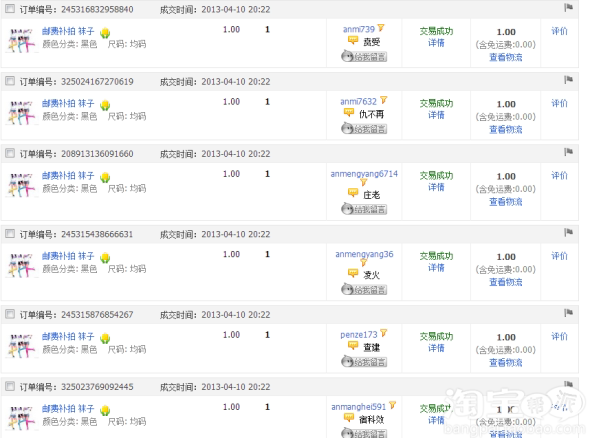590x438 pixels.
Task: Click funnel icon beside penze173 username
Action: click(x=383, y=333)
